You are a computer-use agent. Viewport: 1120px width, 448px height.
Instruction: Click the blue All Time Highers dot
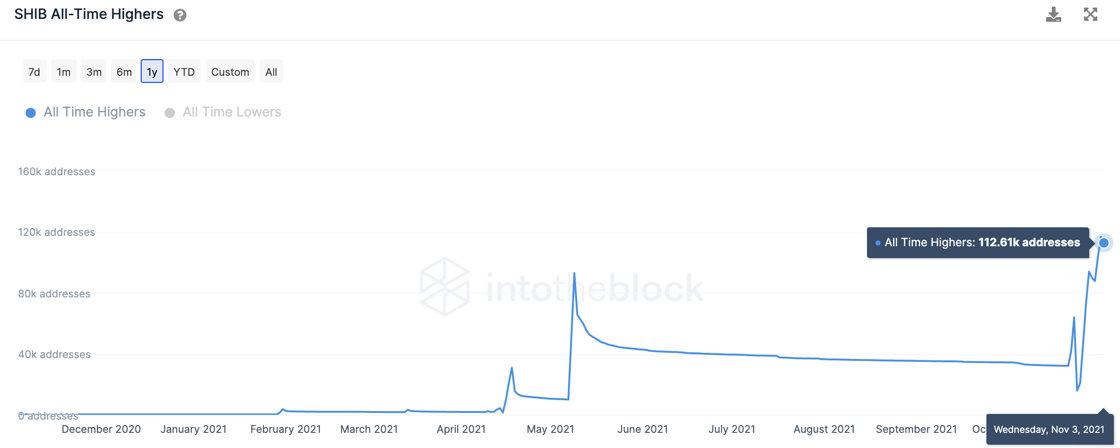click(31, 113)
